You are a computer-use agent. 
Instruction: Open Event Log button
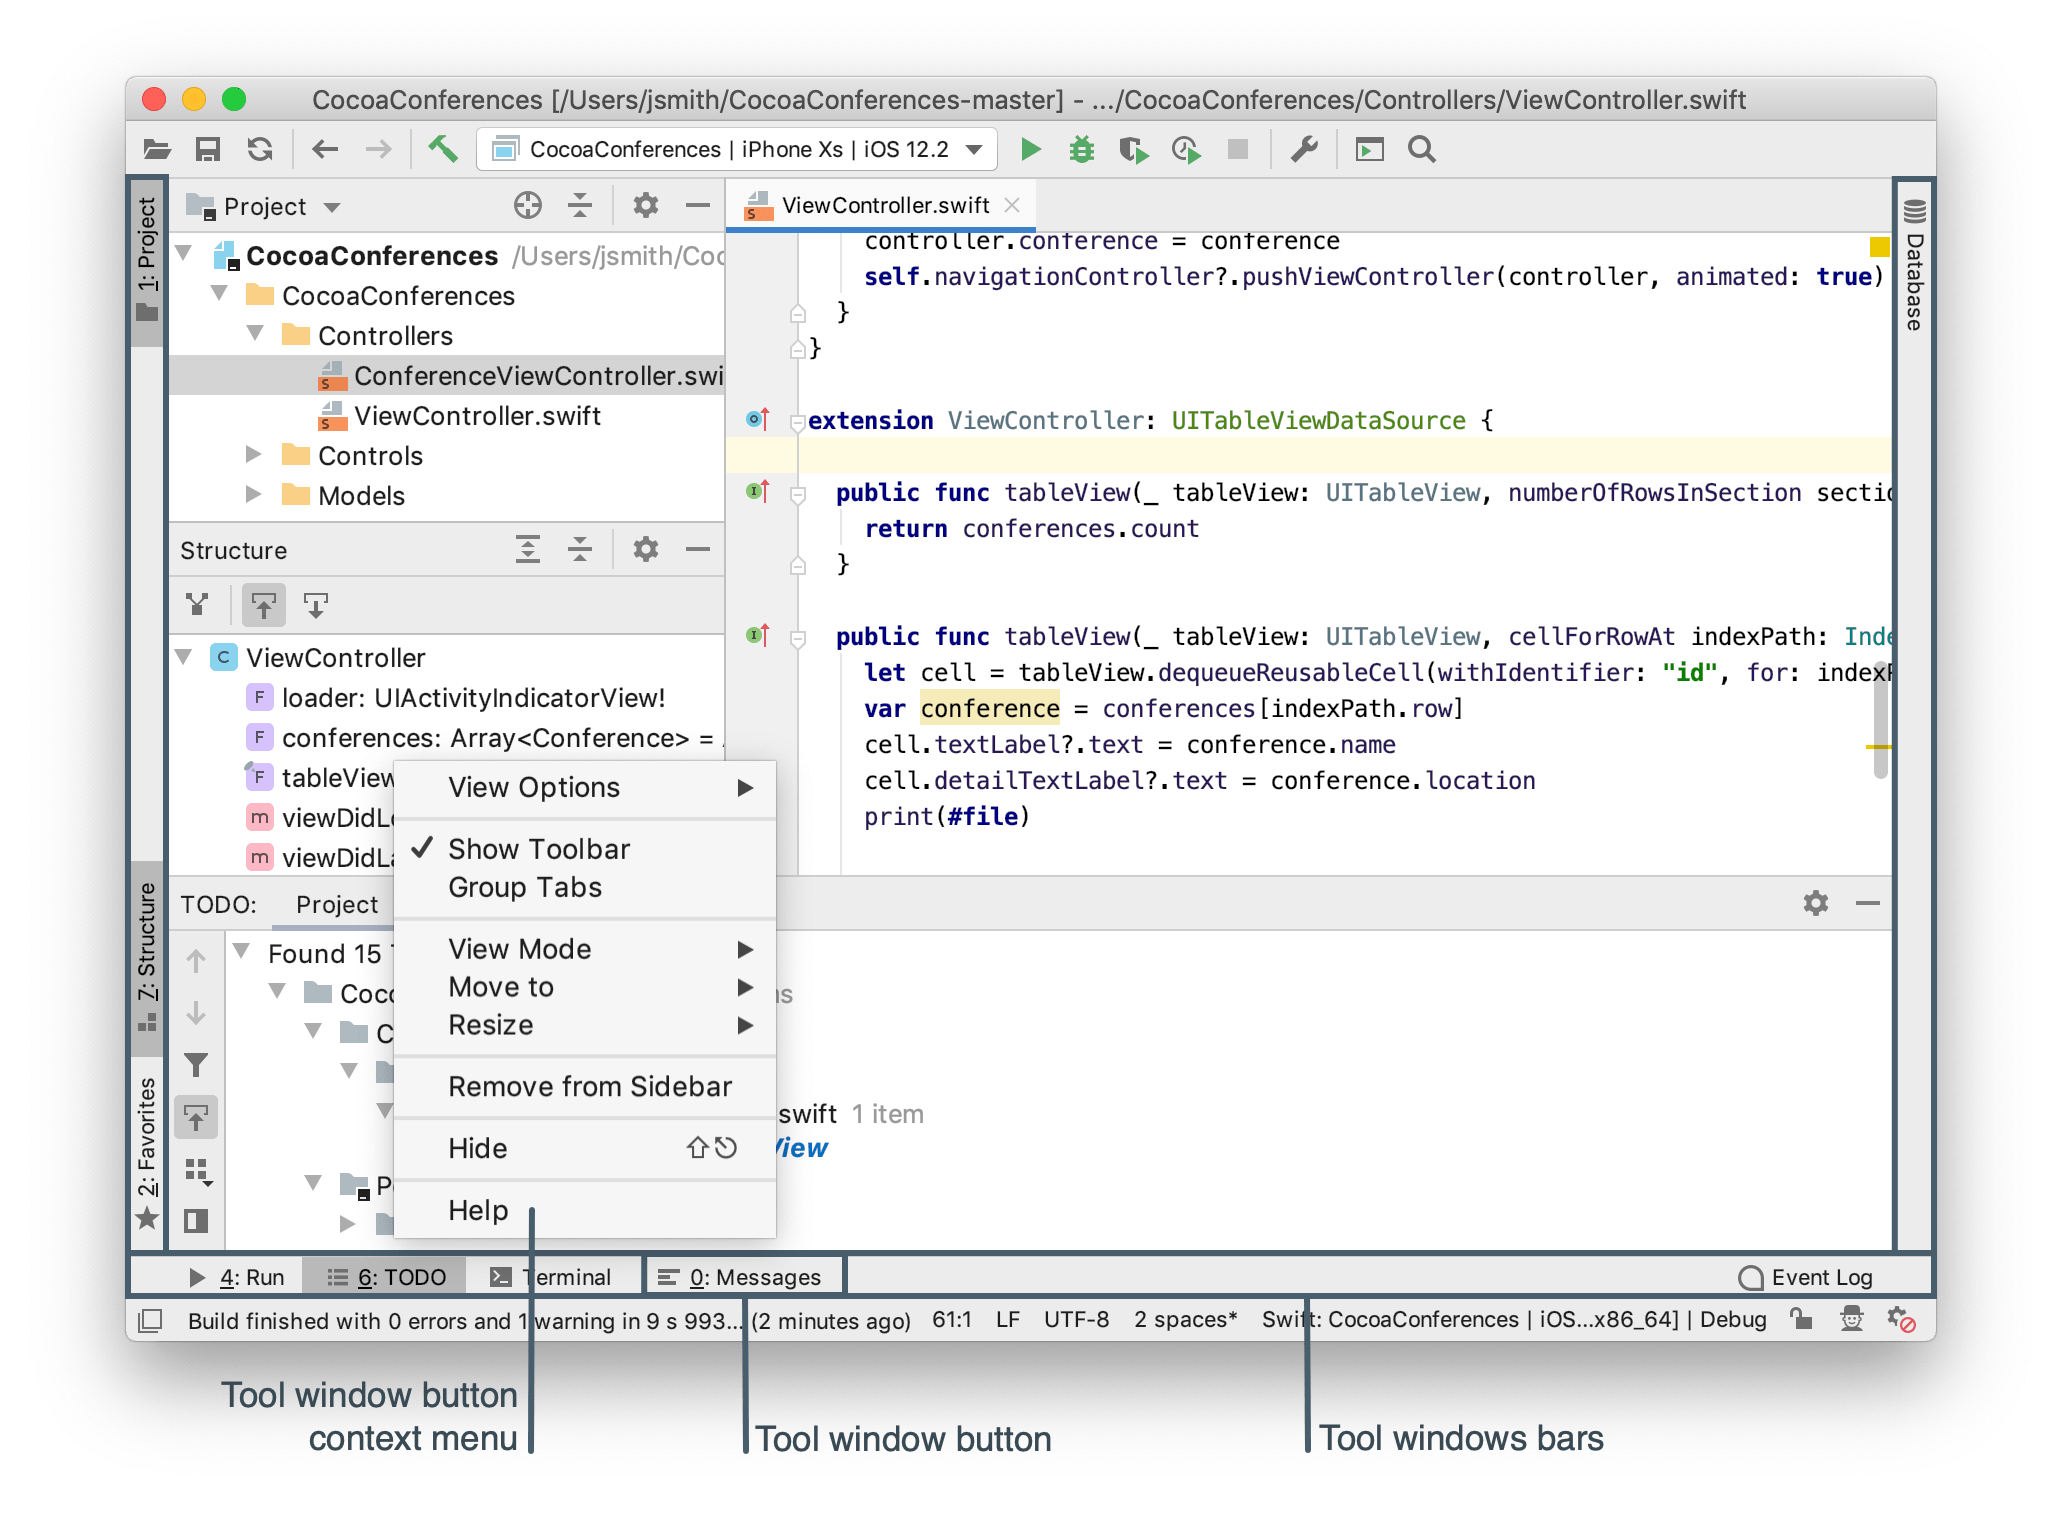[x=1806, y=1277]
